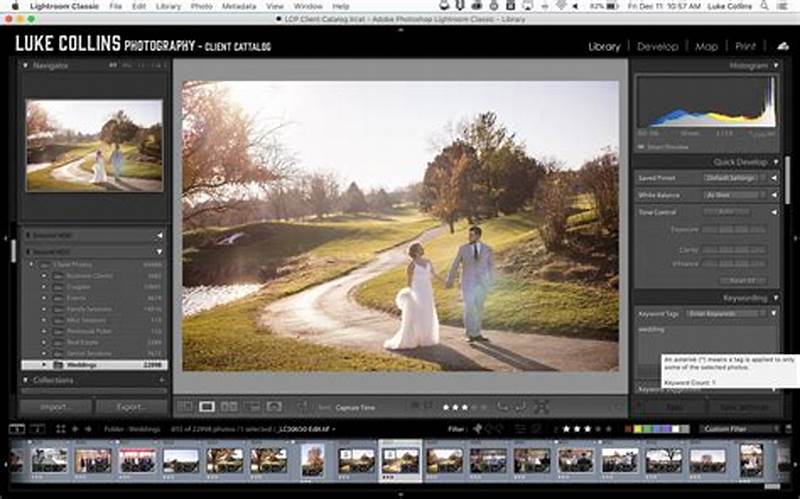Open the Print module
Image resolution: width=800 pixels, height=499 pixels.
click(745, 46)
